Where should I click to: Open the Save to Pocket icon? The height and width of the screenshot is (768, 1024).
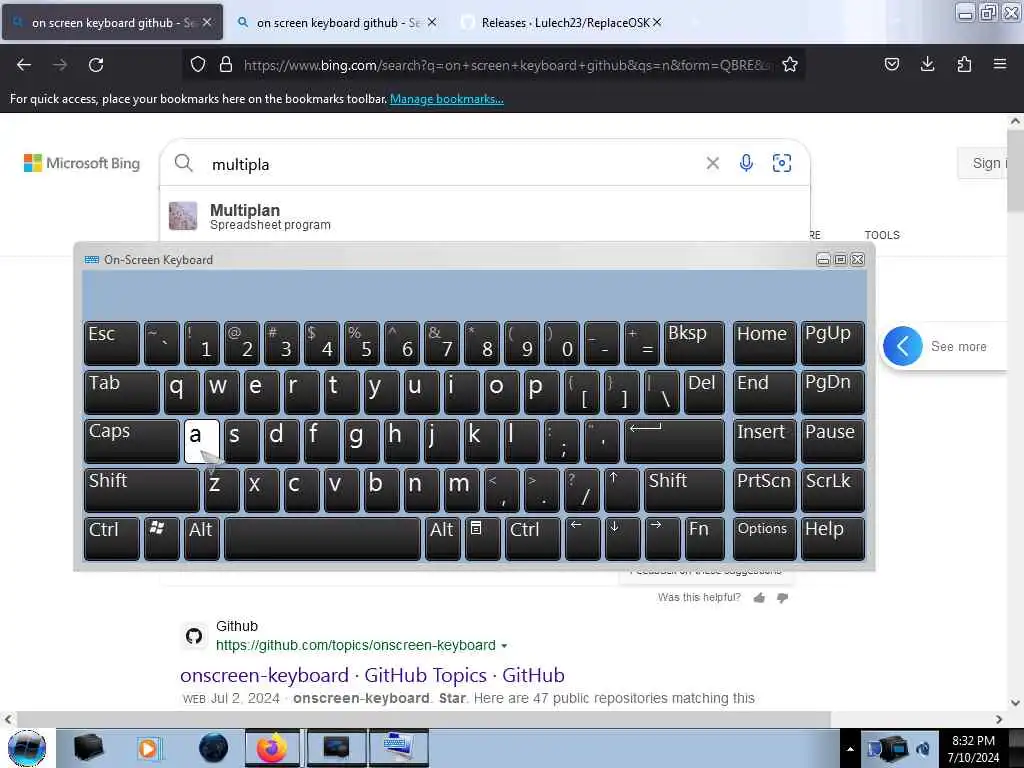[891, 64]
